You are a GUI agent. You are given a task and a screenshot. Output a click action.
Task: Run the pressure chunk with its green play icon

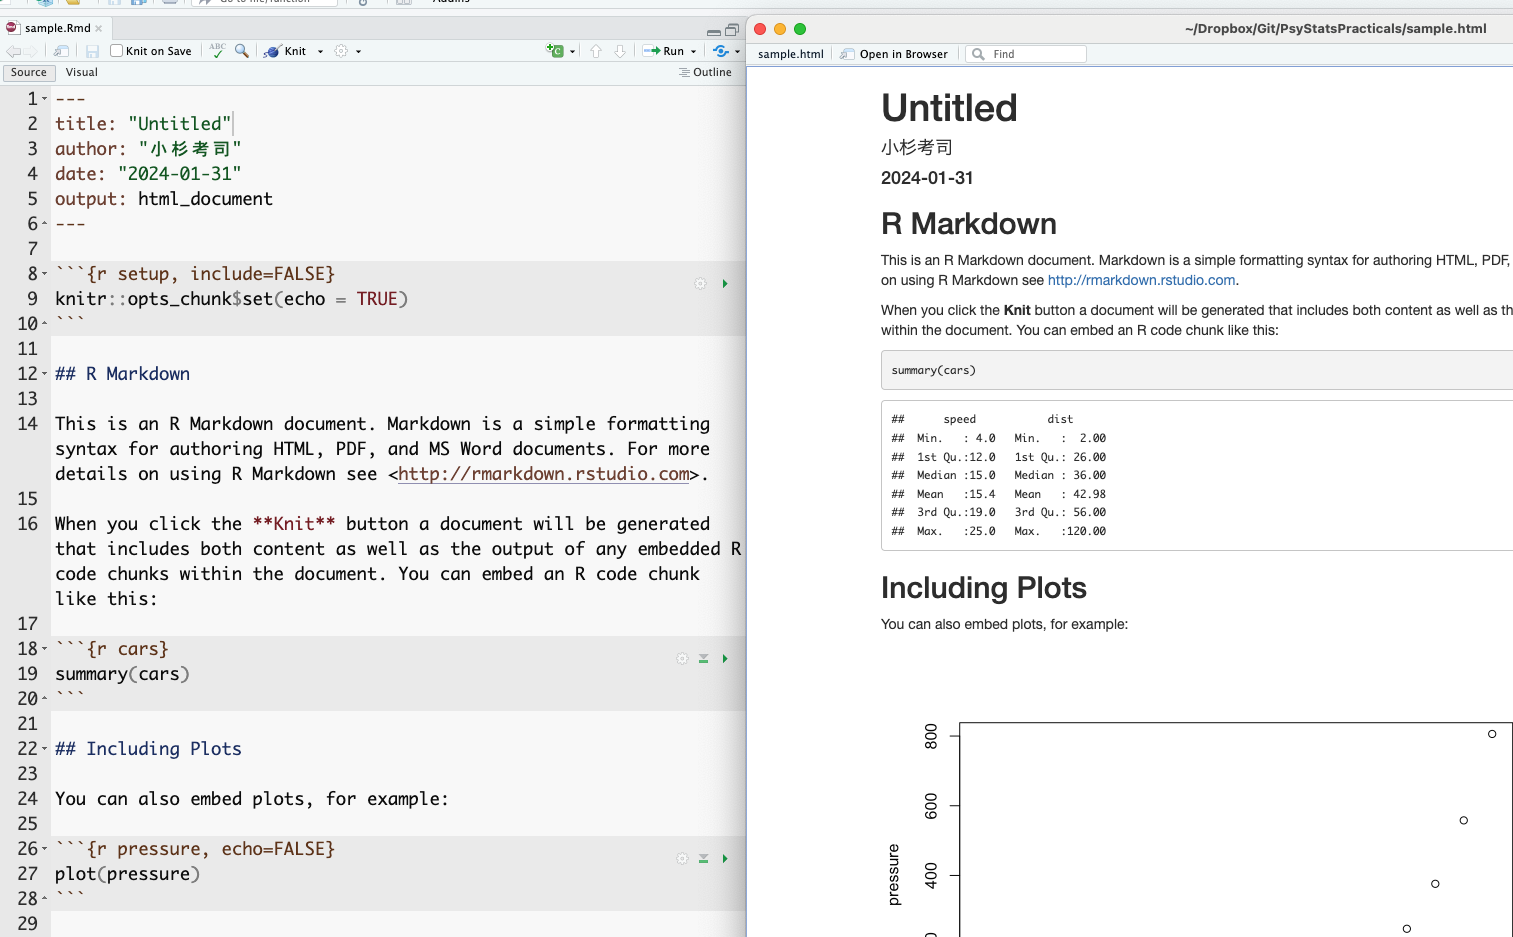[725, 859]
